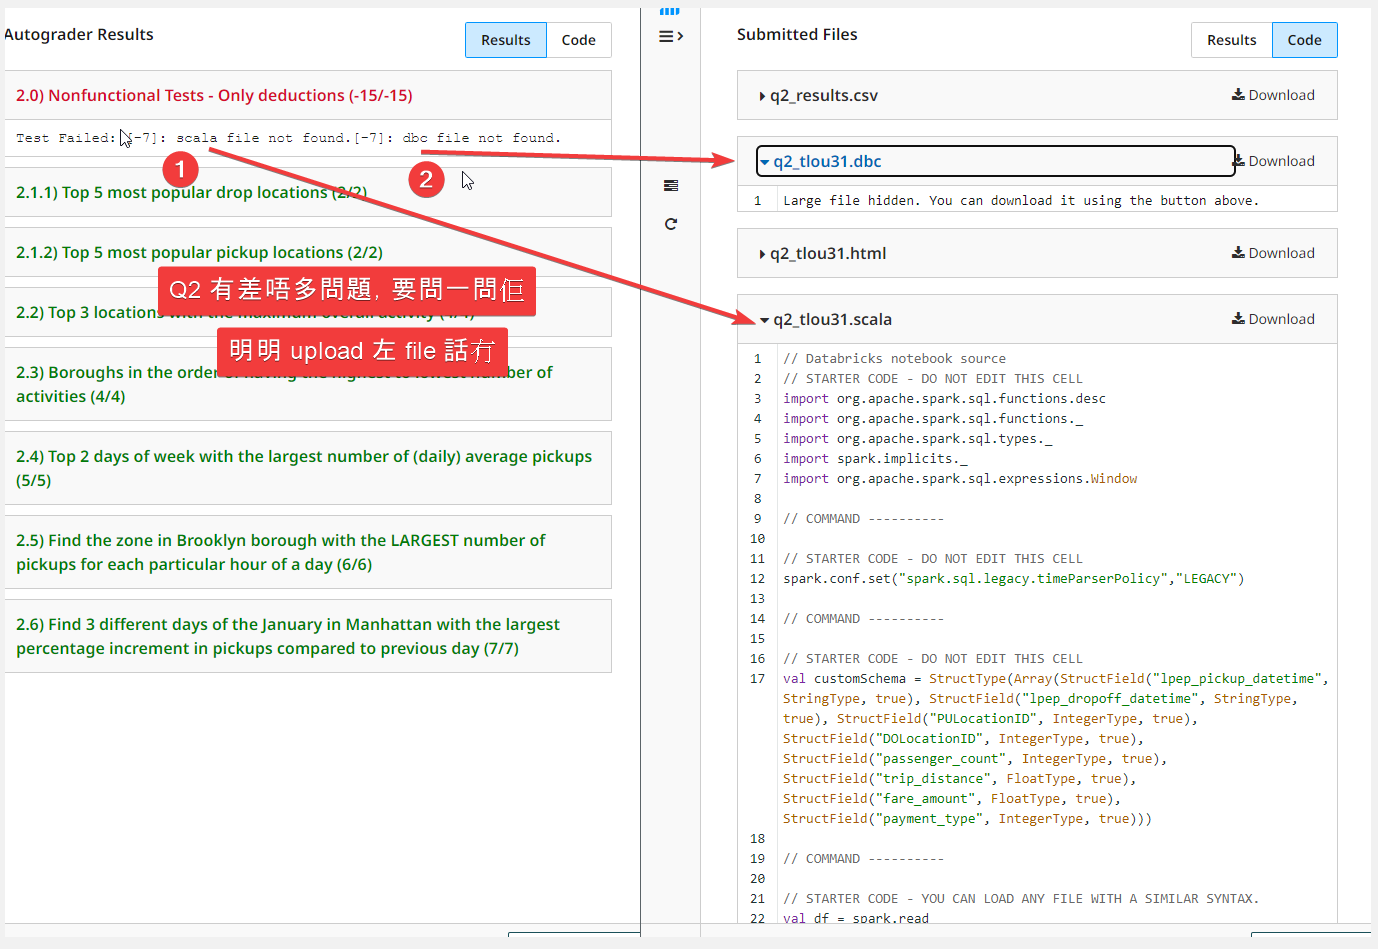Switch to Results tab in Autograder panel
This screenshot has height=949, width=1378.
click(x=505, y=40)
